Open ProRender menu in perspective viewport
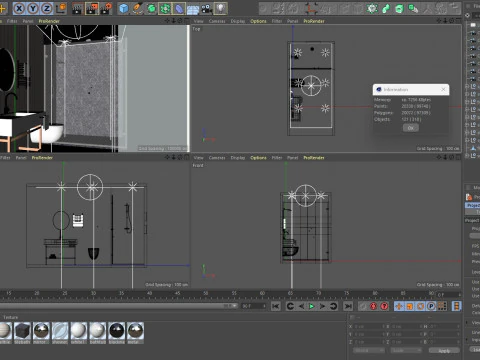This screenshot has width=480, height=360. (49, 21)
